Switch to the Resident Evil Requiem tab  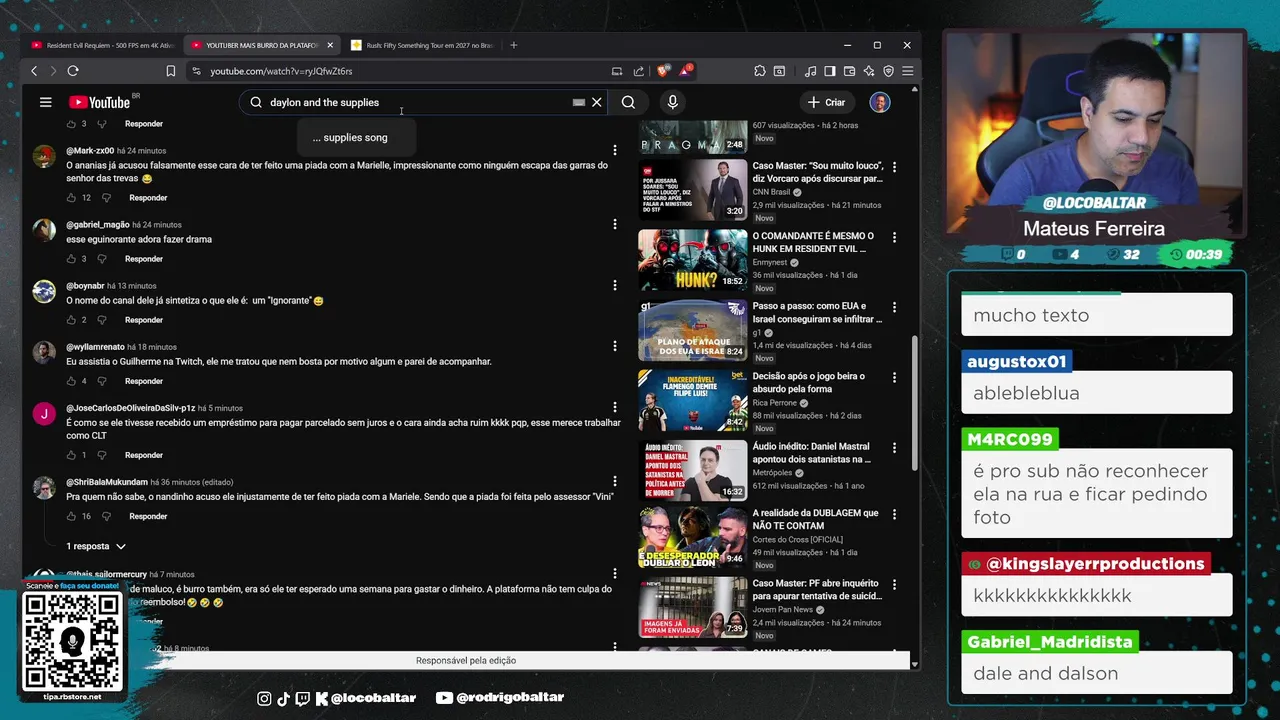[102, 45]
